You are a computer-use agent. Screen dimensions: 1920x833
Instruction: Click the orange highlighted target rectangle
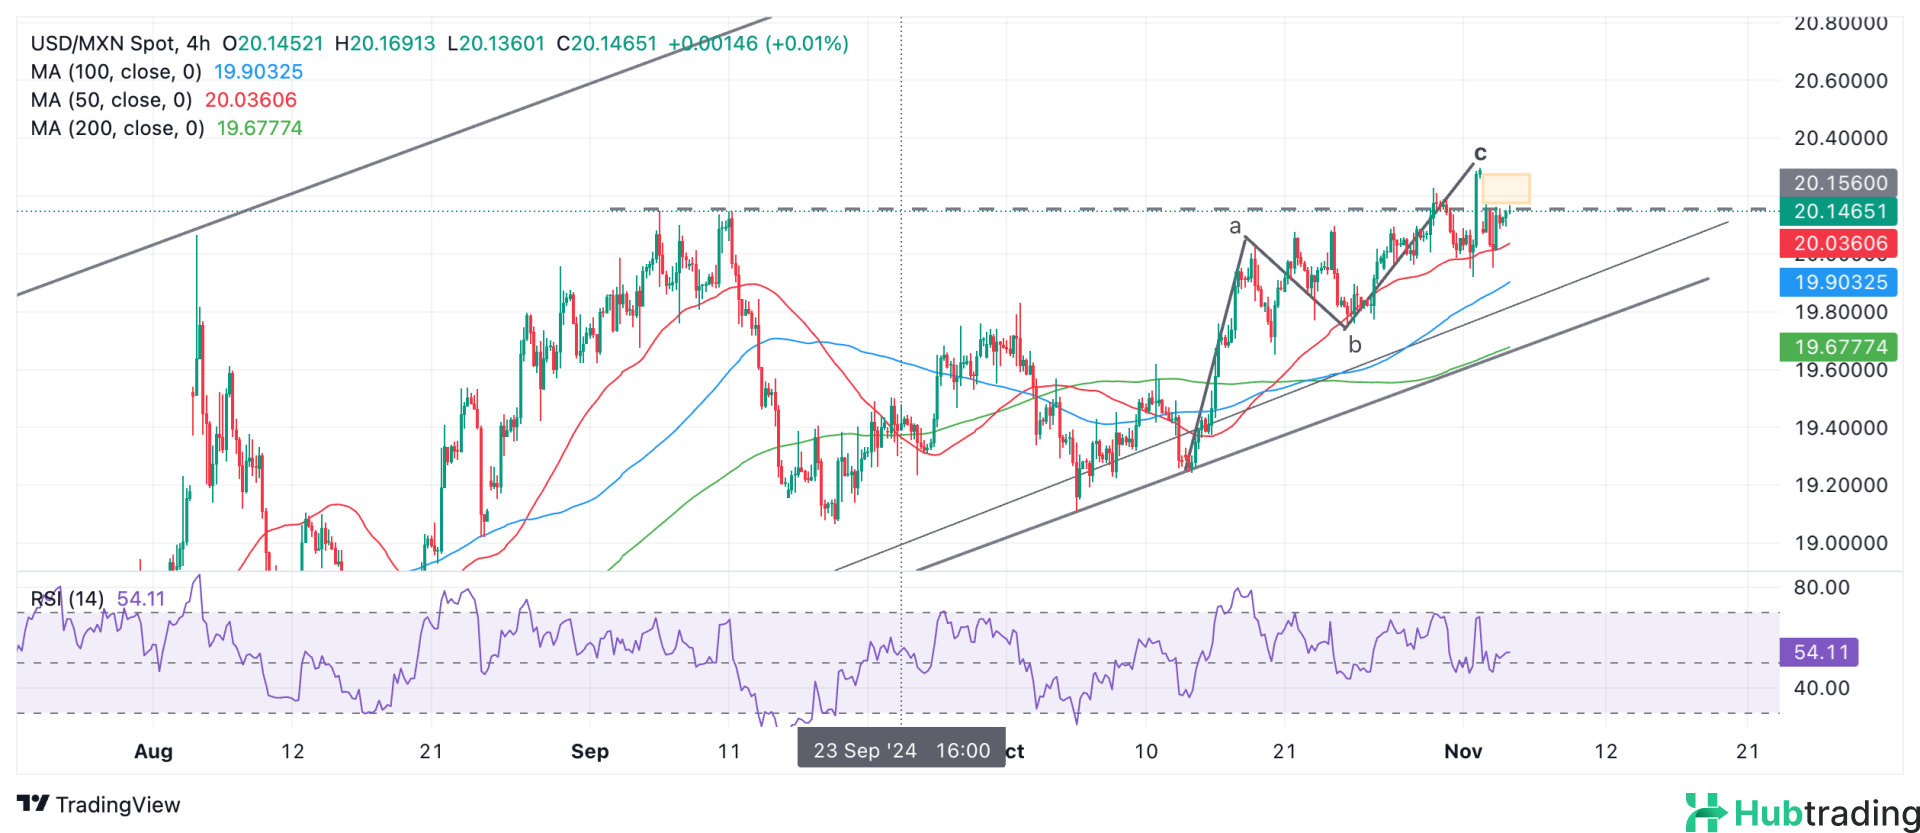click(1505, 189)
